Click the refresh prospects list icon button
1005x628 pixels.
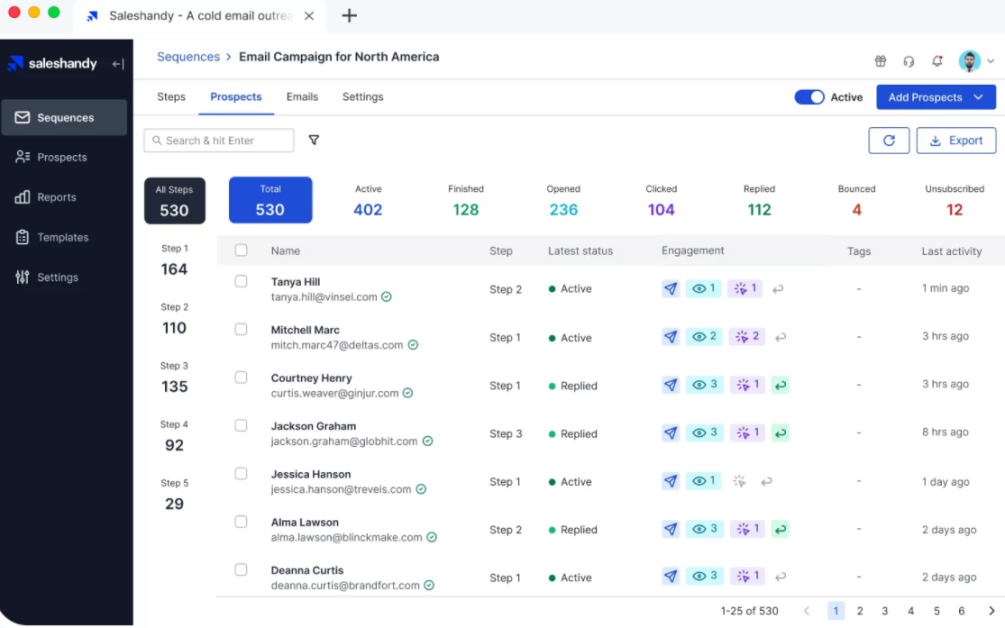[888, 141]
